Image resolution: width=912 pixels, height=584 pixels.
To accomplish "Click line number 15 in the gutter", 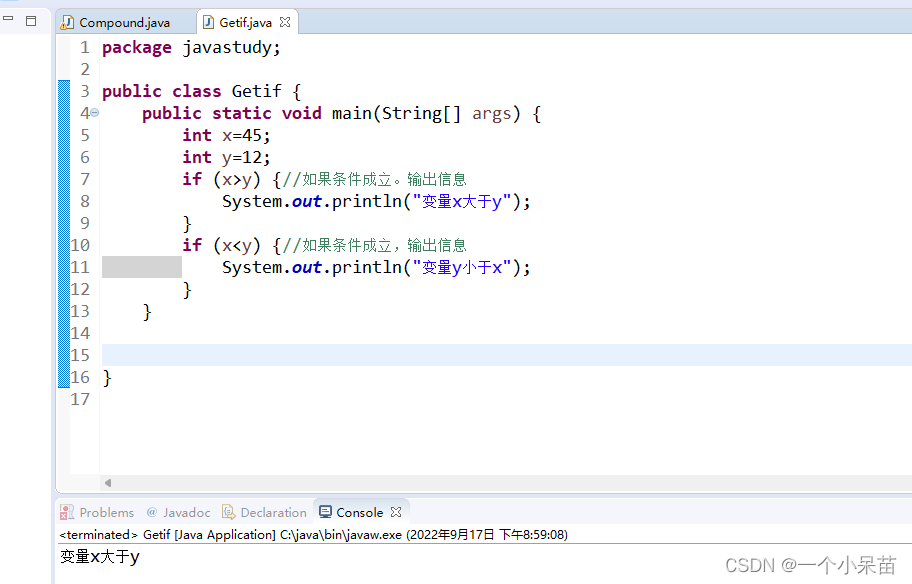I will point(80,355).
